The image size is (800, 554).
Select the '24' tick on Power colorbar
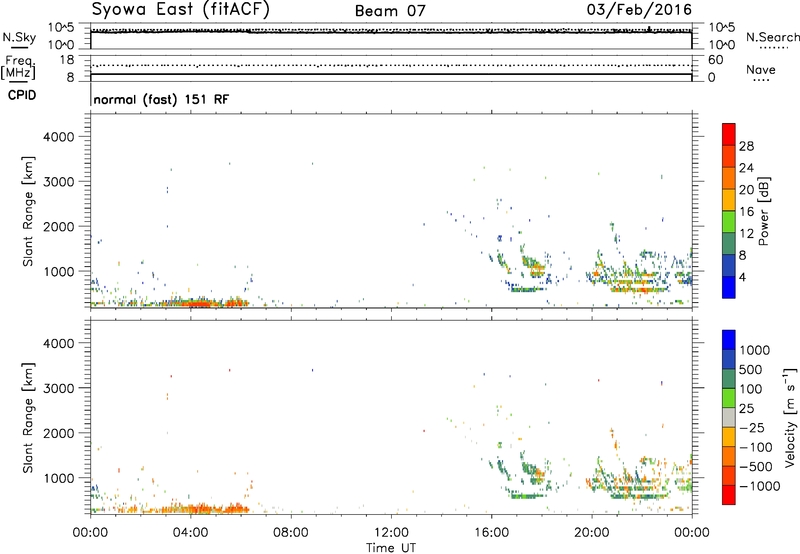coord(746,168)
